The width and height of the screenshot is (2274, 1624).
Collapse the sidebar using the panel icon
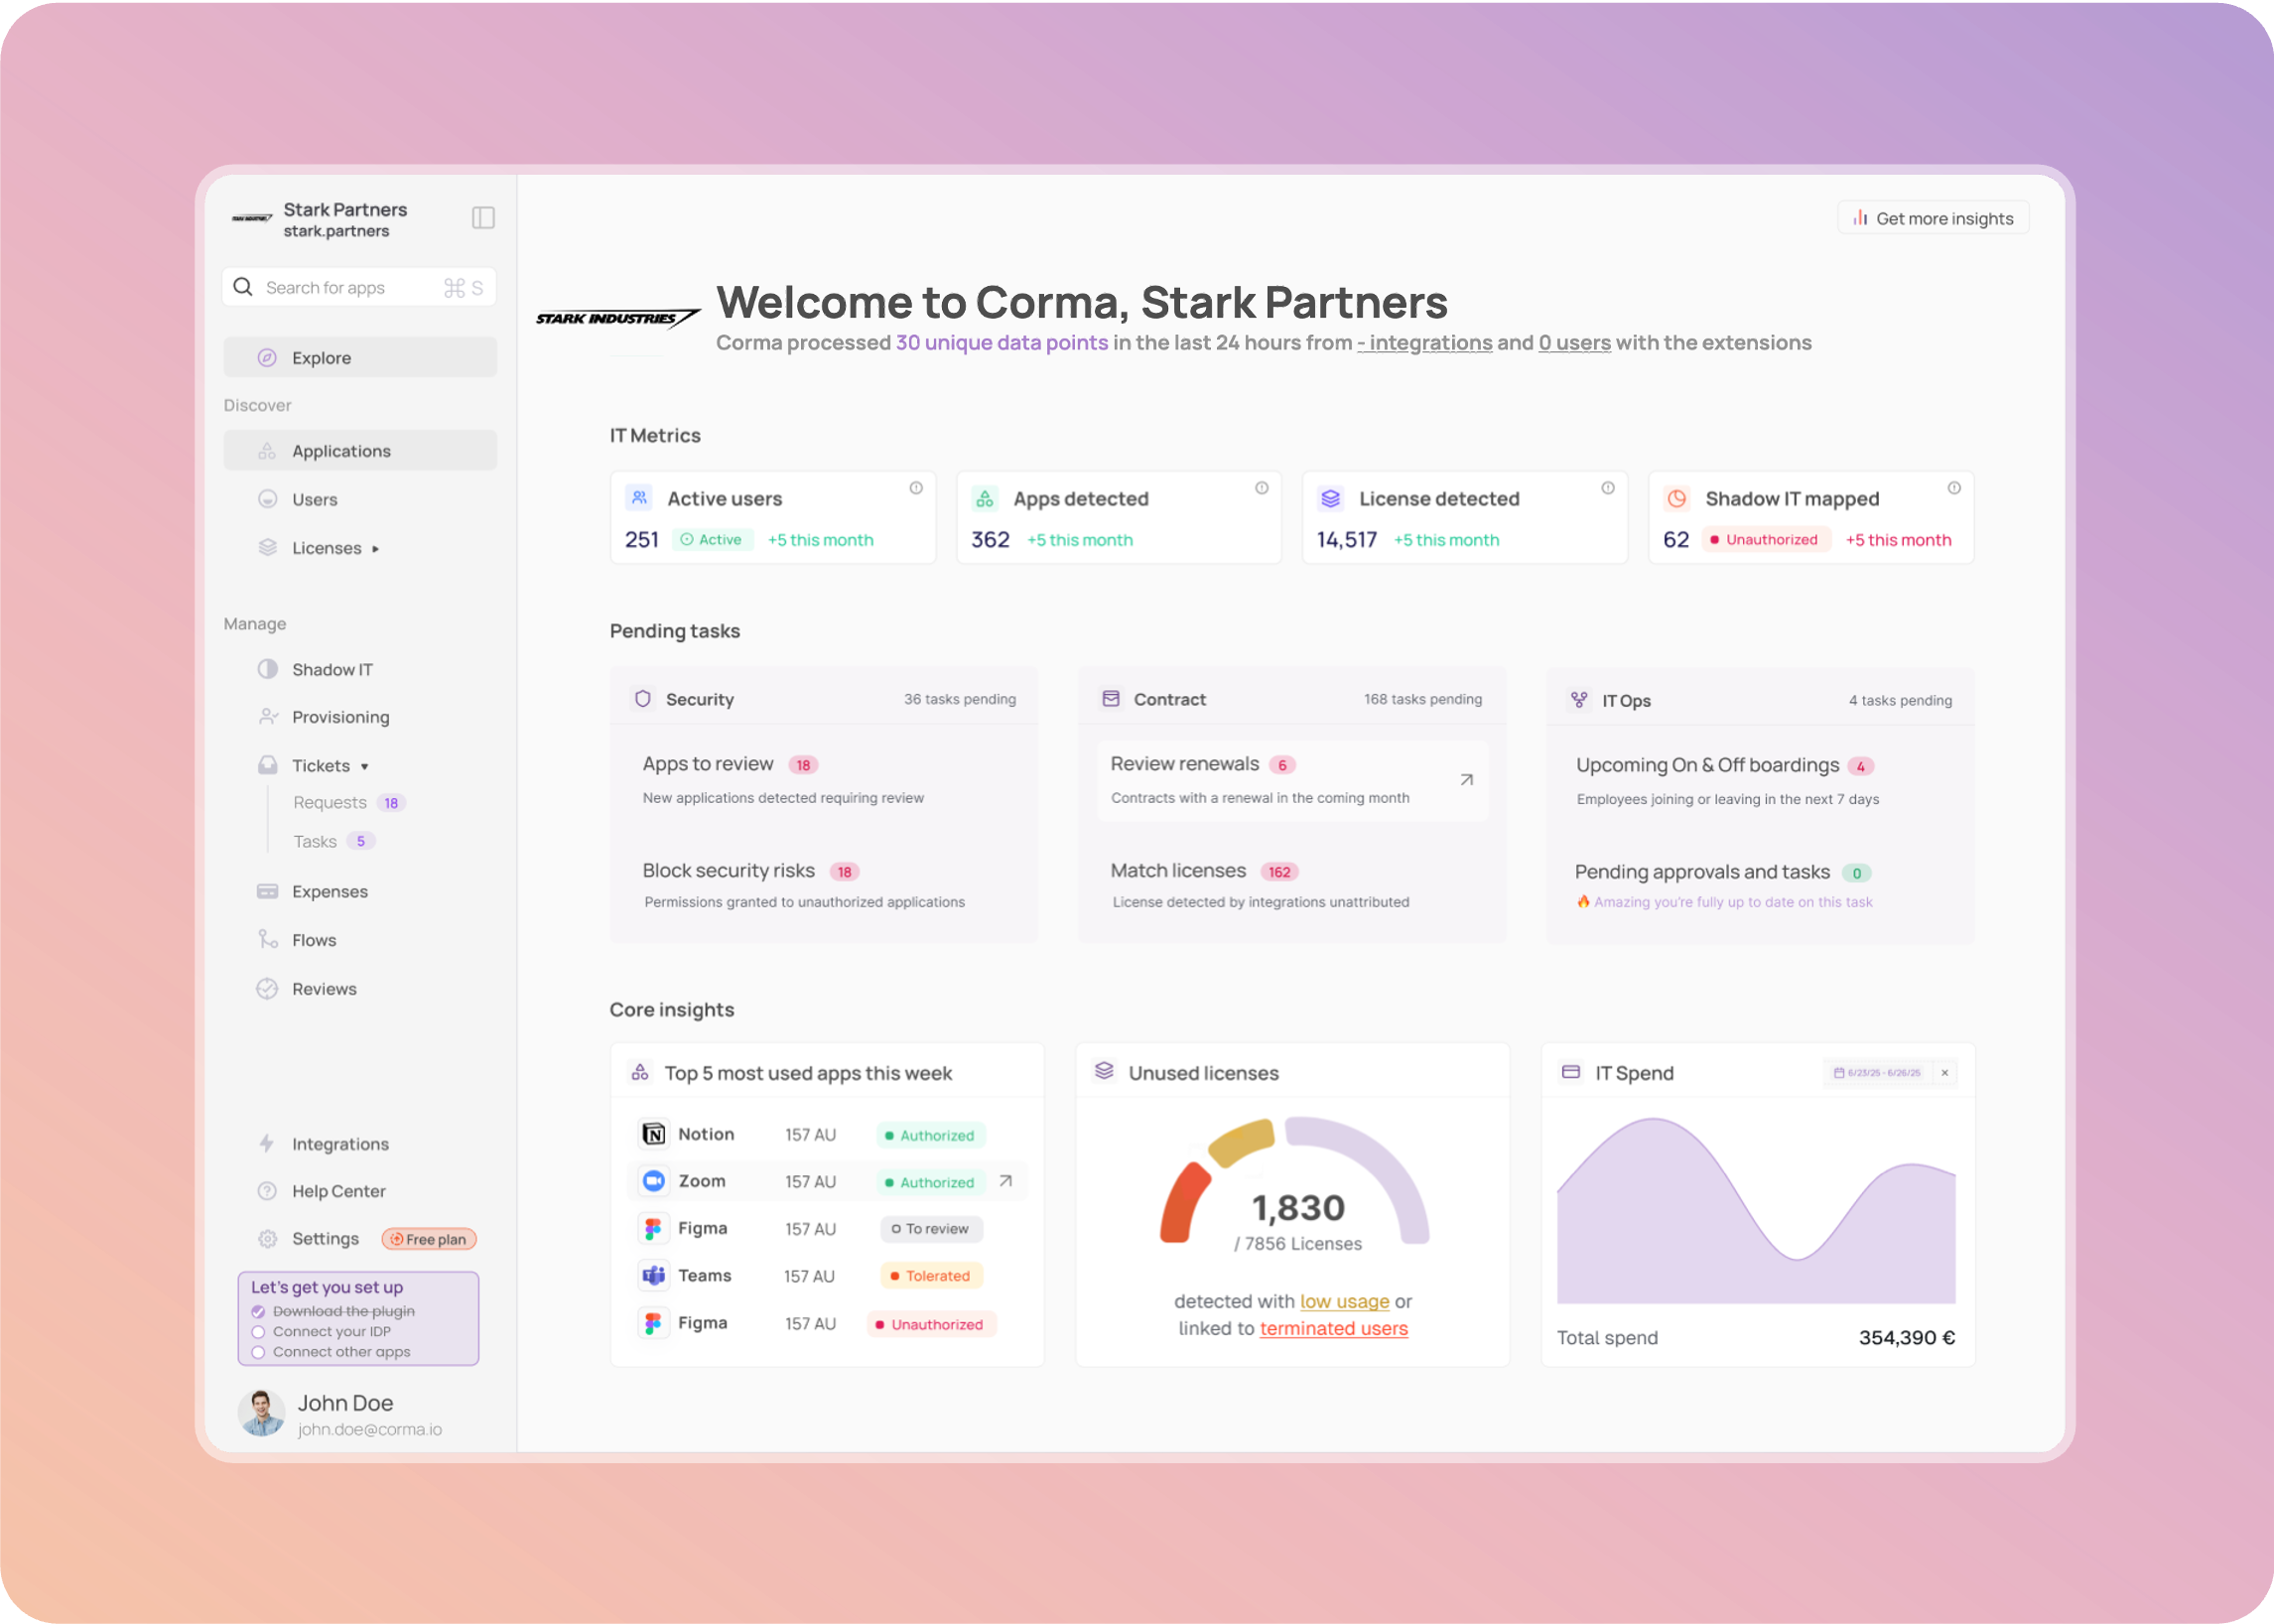coord(483,218)
